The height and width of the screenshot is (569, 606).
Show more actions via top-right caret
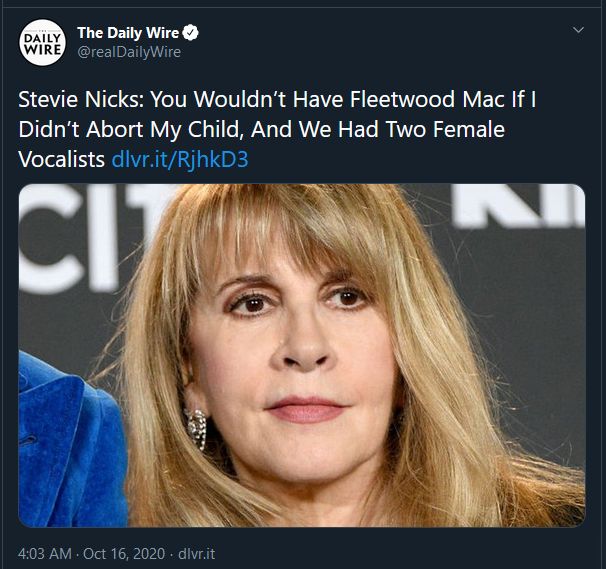(576, 31)
